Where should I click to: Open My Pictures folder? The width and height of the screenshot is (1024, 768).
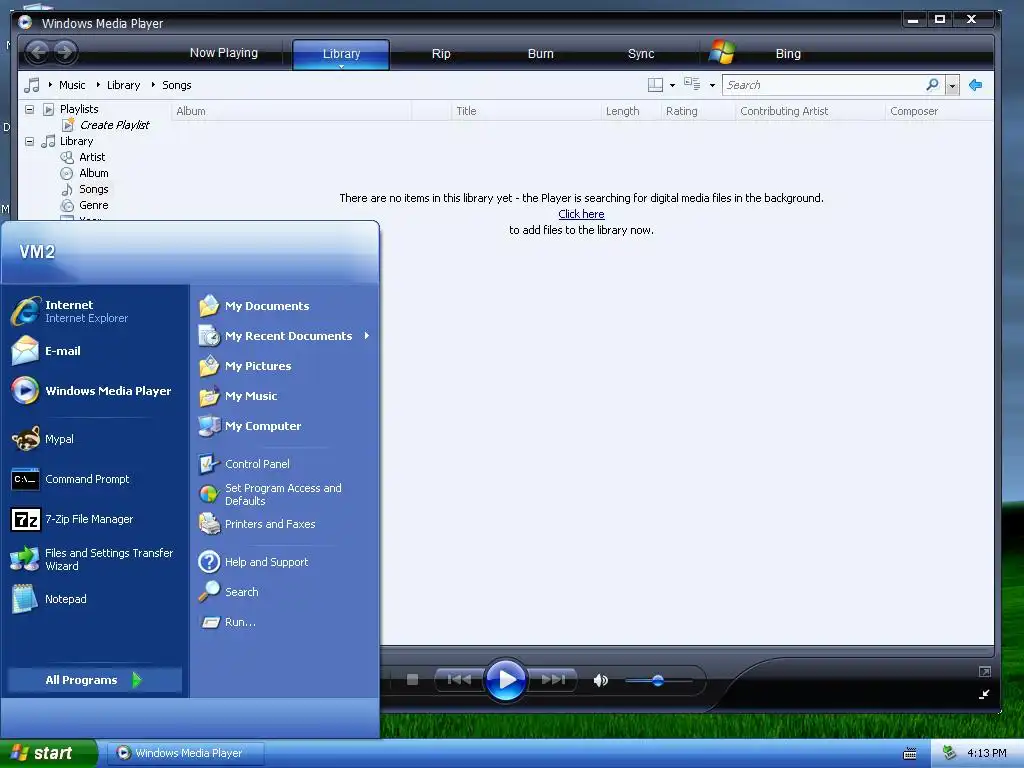click(x=284, y=366)
